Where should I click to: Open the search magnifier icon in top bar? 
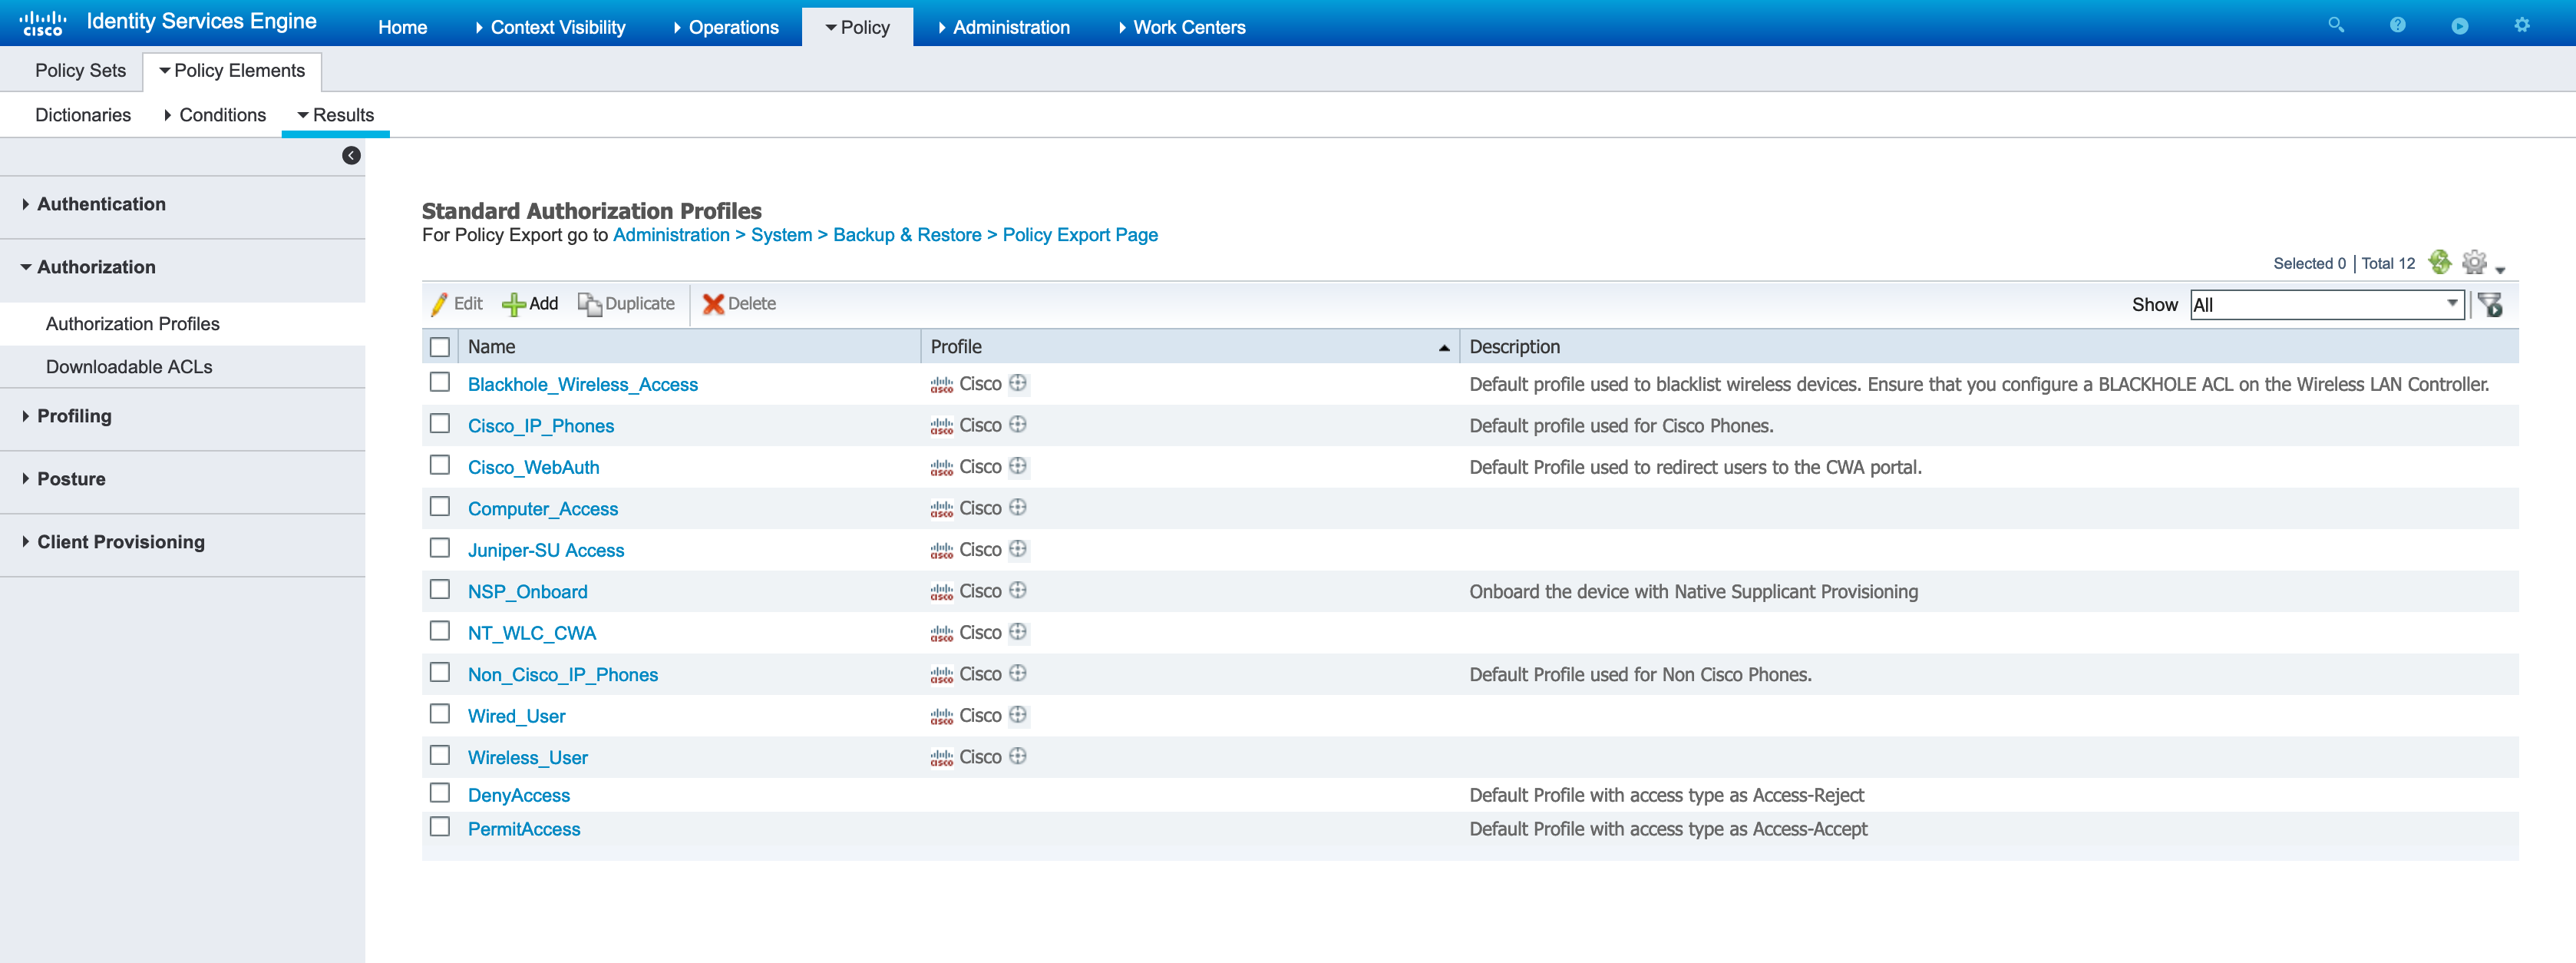[2336, 25]
